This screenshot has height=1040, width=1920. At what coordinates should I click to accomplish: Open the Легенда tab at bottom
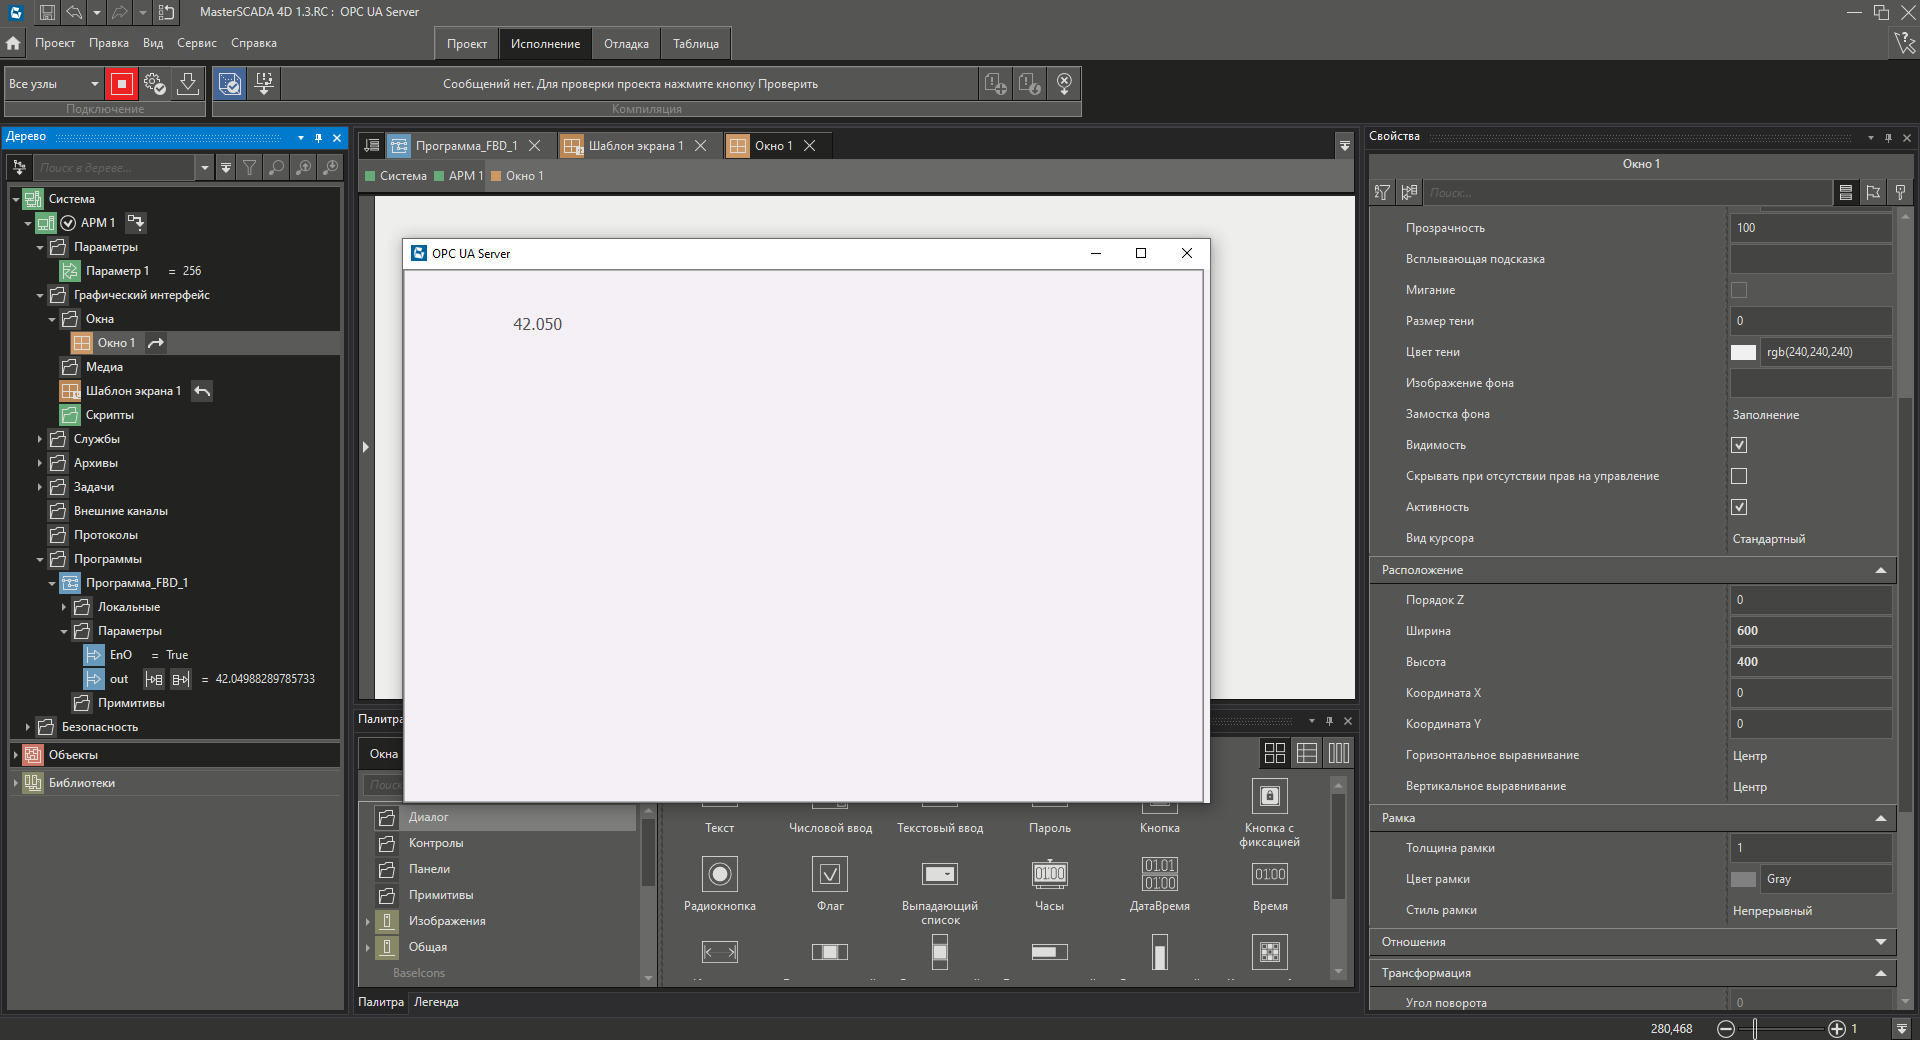point(436,1002)
